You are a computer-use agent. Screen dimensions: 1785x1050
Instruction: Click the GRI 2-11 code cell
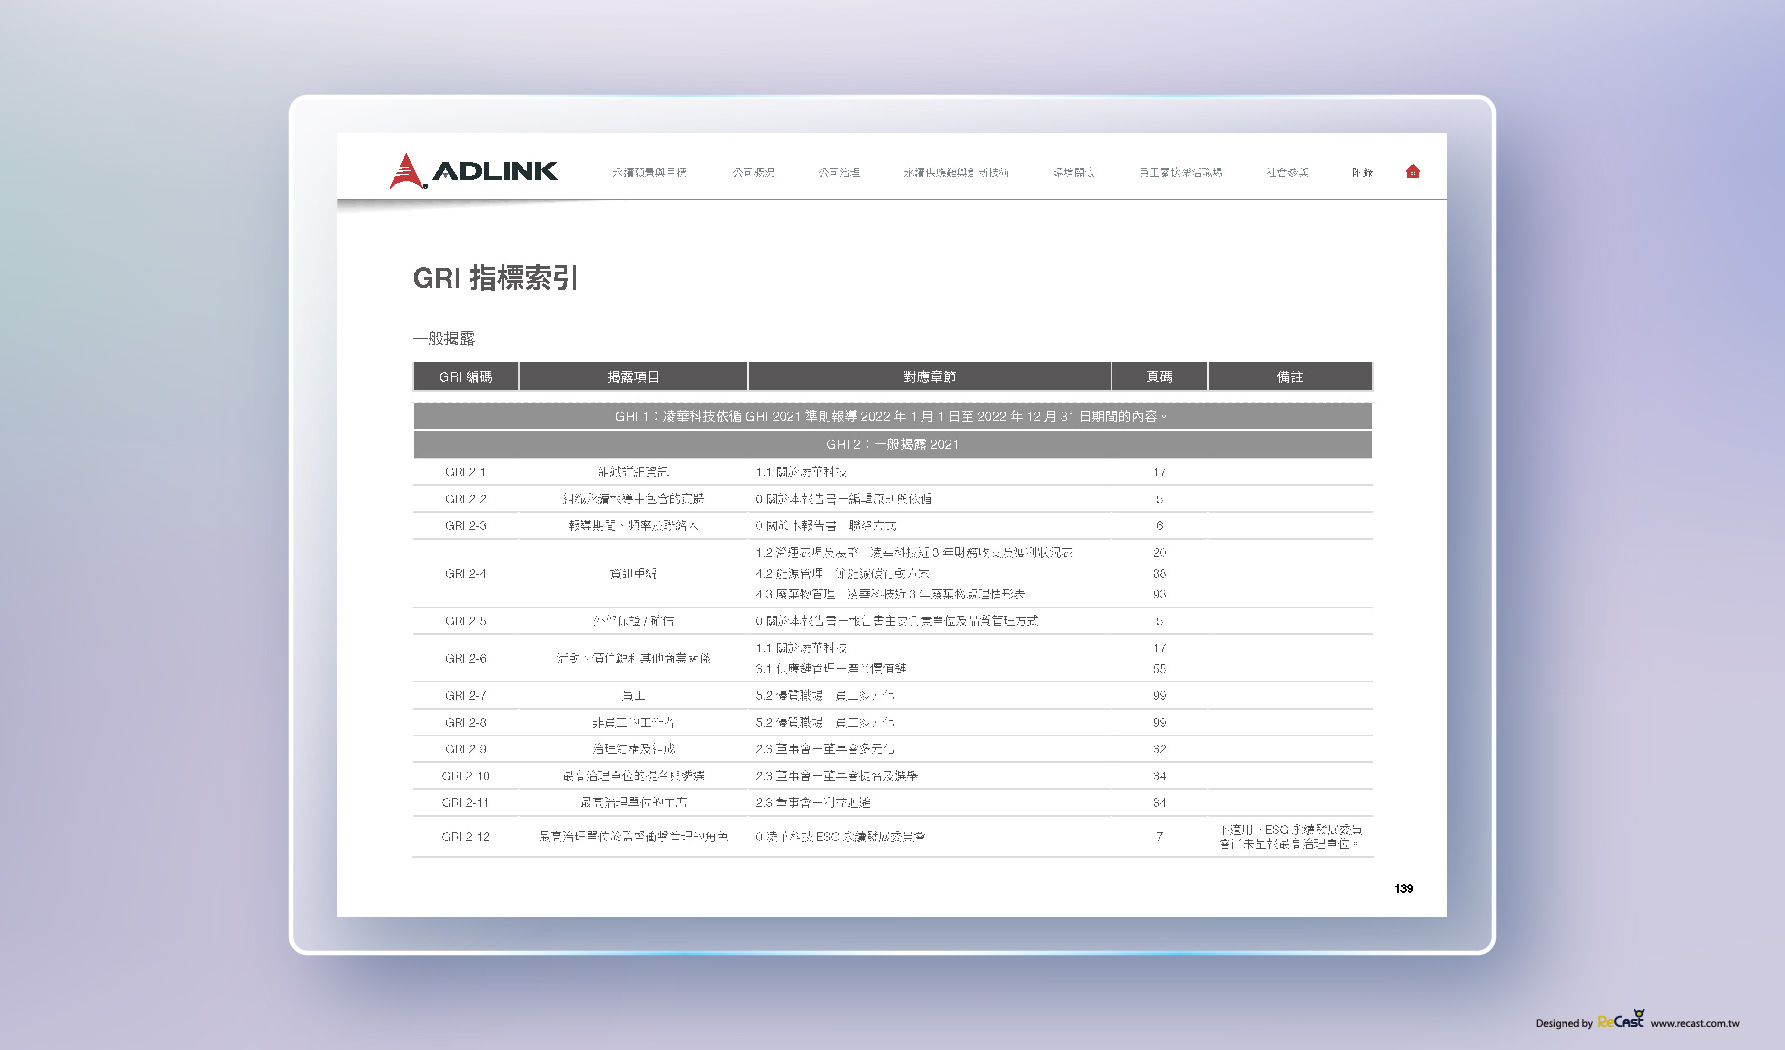466,803
